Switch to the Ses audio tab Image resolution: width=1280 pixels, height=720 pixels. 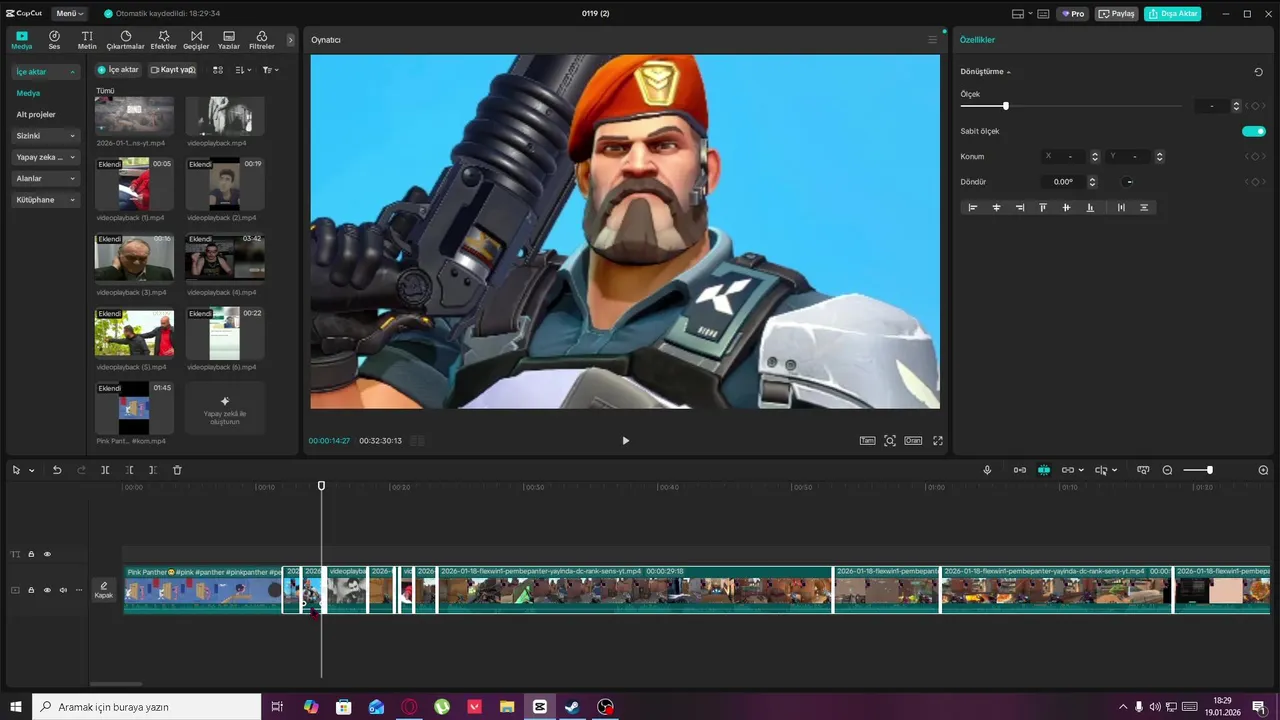[54, 40]
